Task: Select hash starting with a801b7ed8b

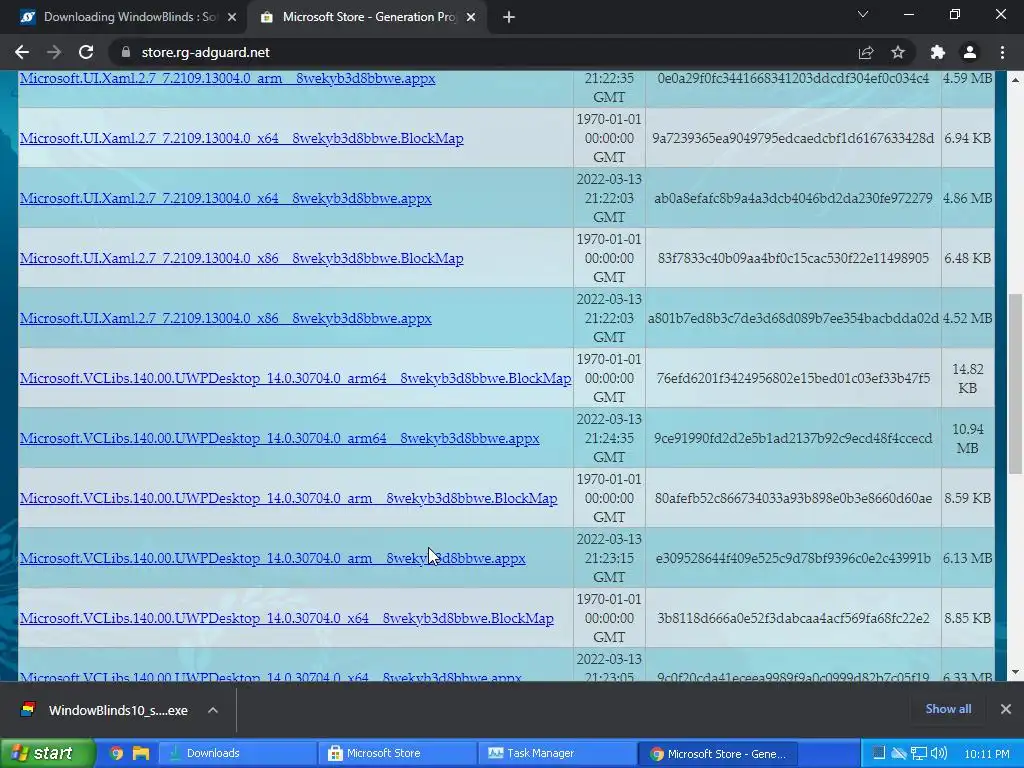Action: point(793,319)
